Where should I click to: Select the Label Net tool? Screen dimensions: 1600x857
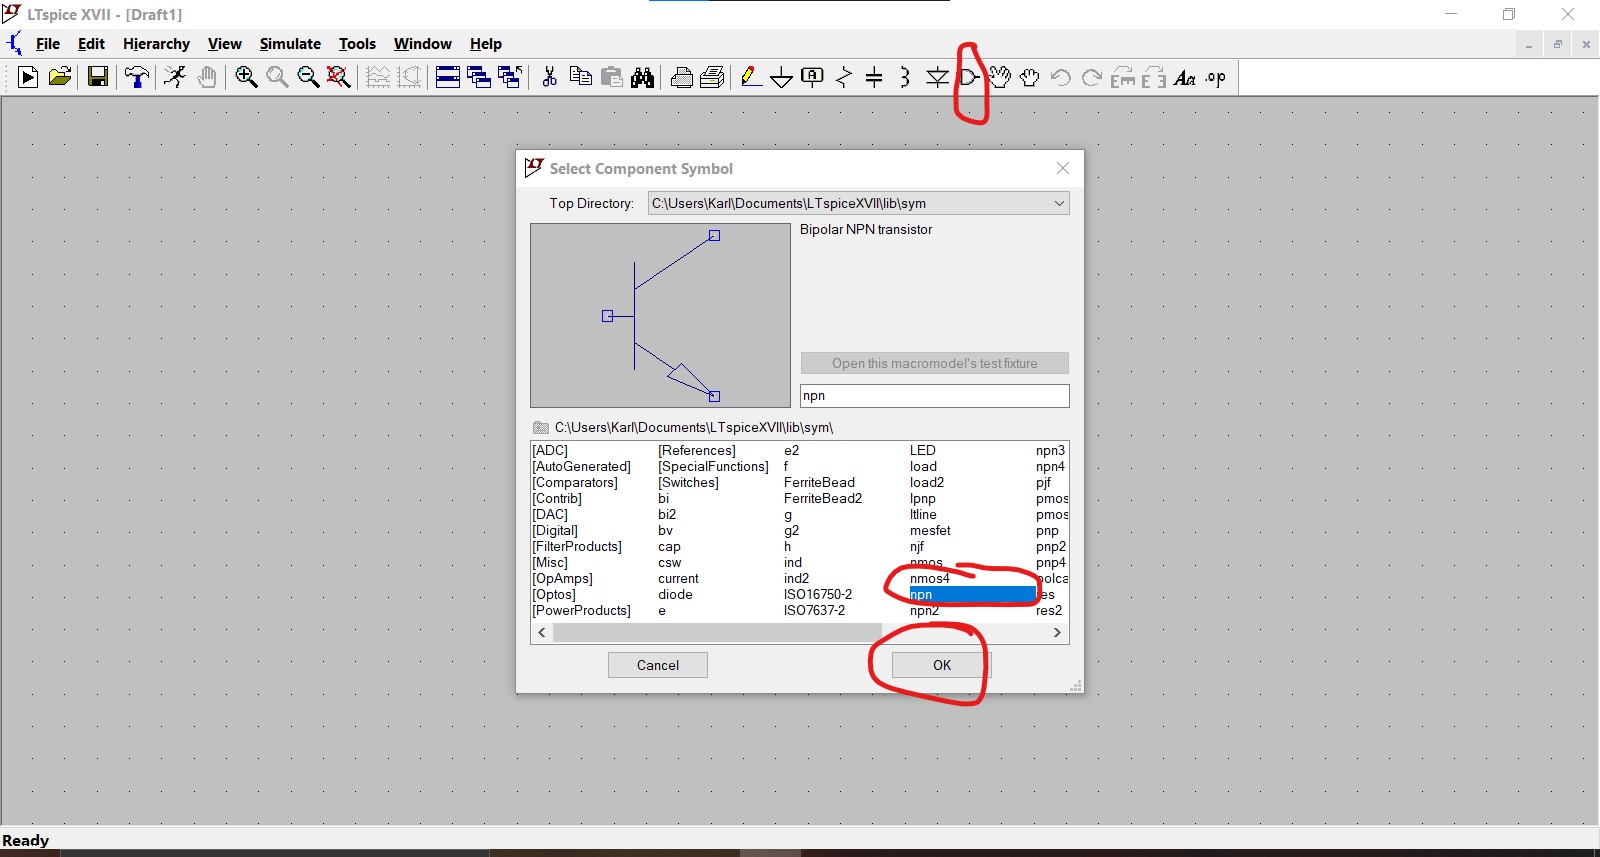pyautogui.click(x=813, y=77)
